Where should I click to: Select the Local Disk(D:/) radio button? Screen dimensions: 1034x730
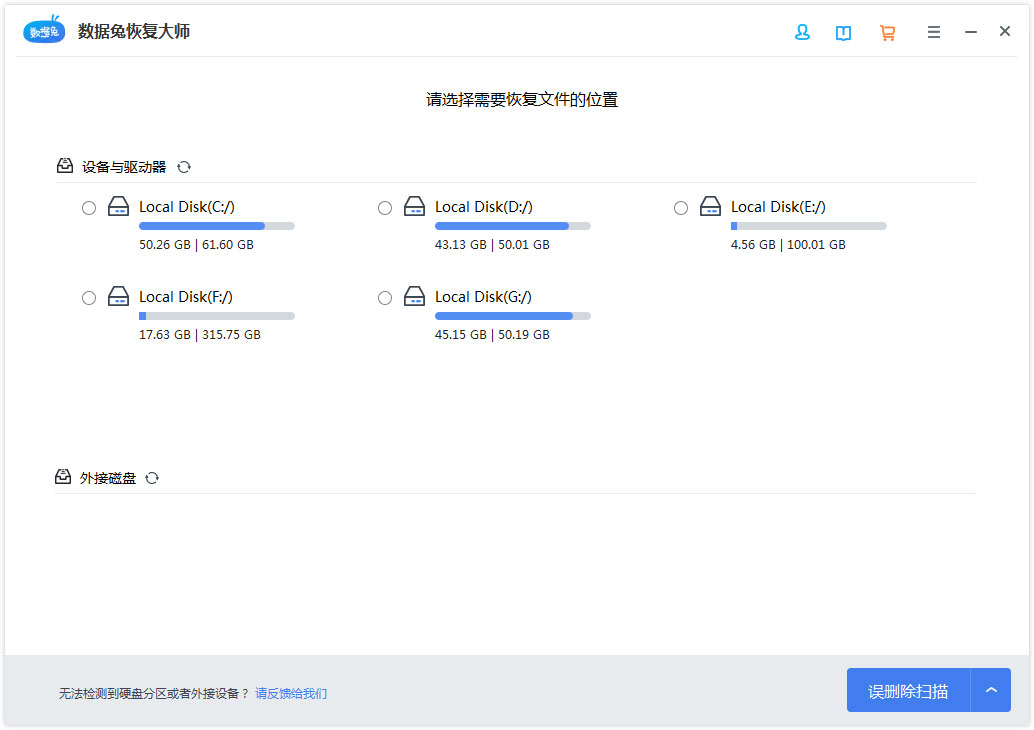(x=385, y=208)
